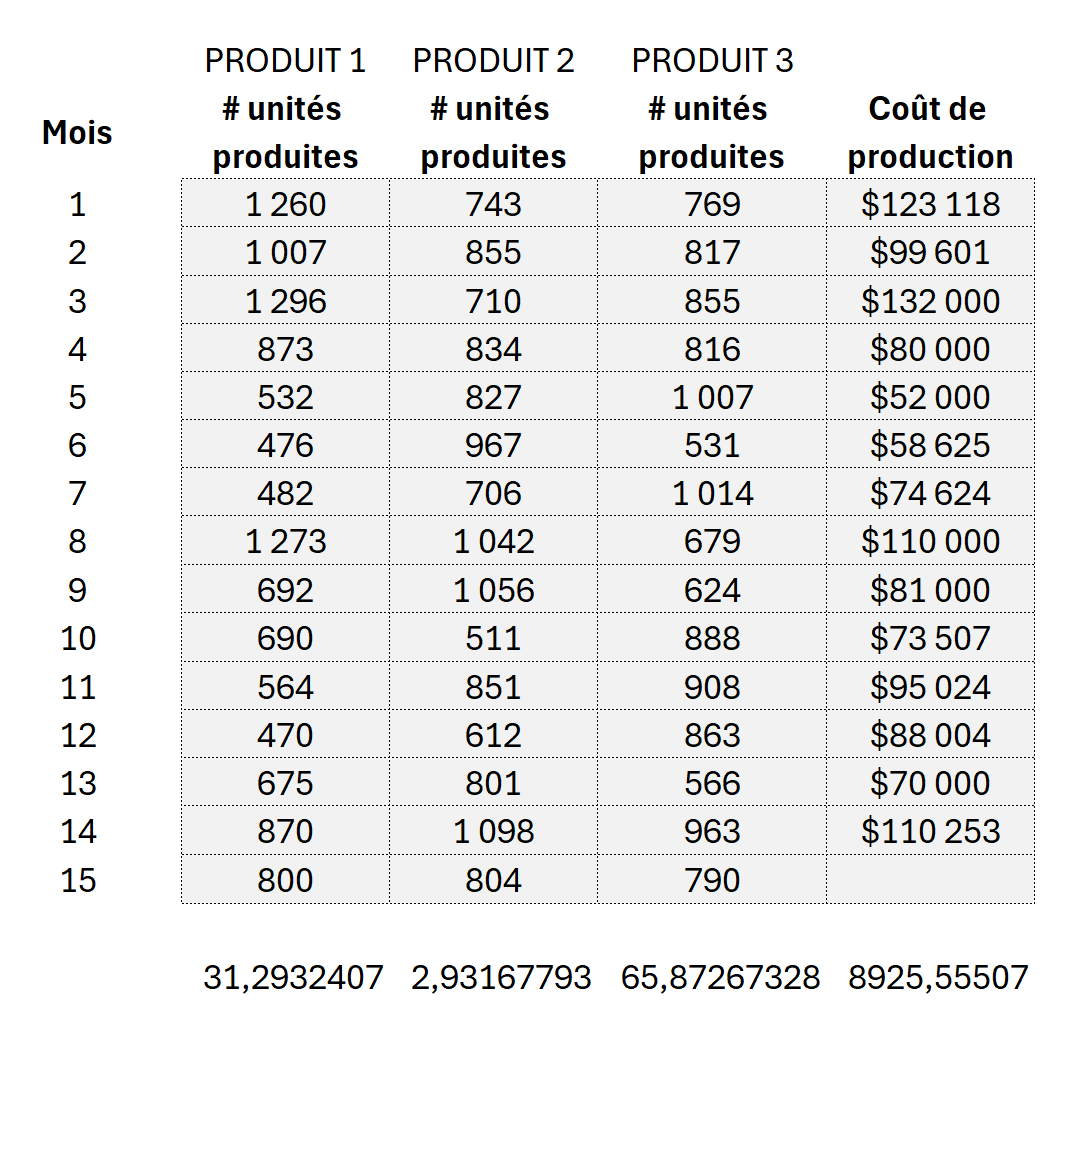The image size is (1092, 1151).
Task: Click the cell showing $132 000
Action: pyautogui.click(x=930, y=301)
